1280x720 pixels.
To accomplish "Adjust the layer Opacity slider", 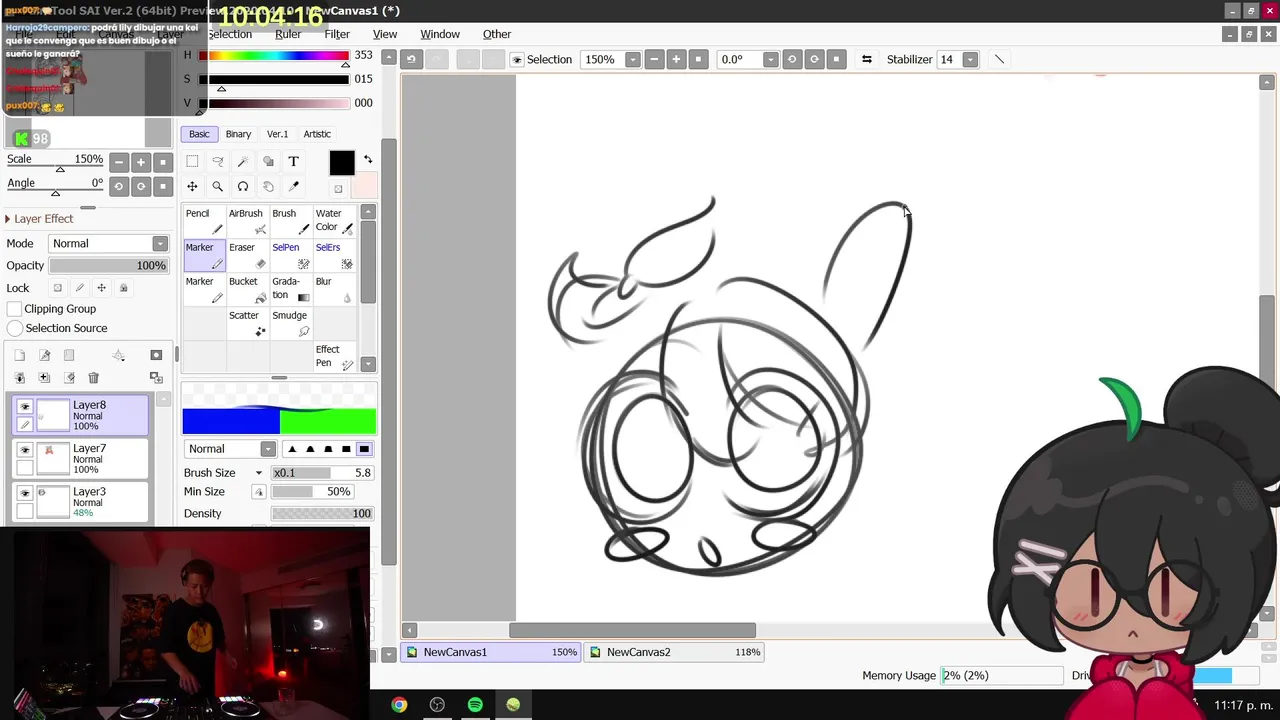I will 108,266.
